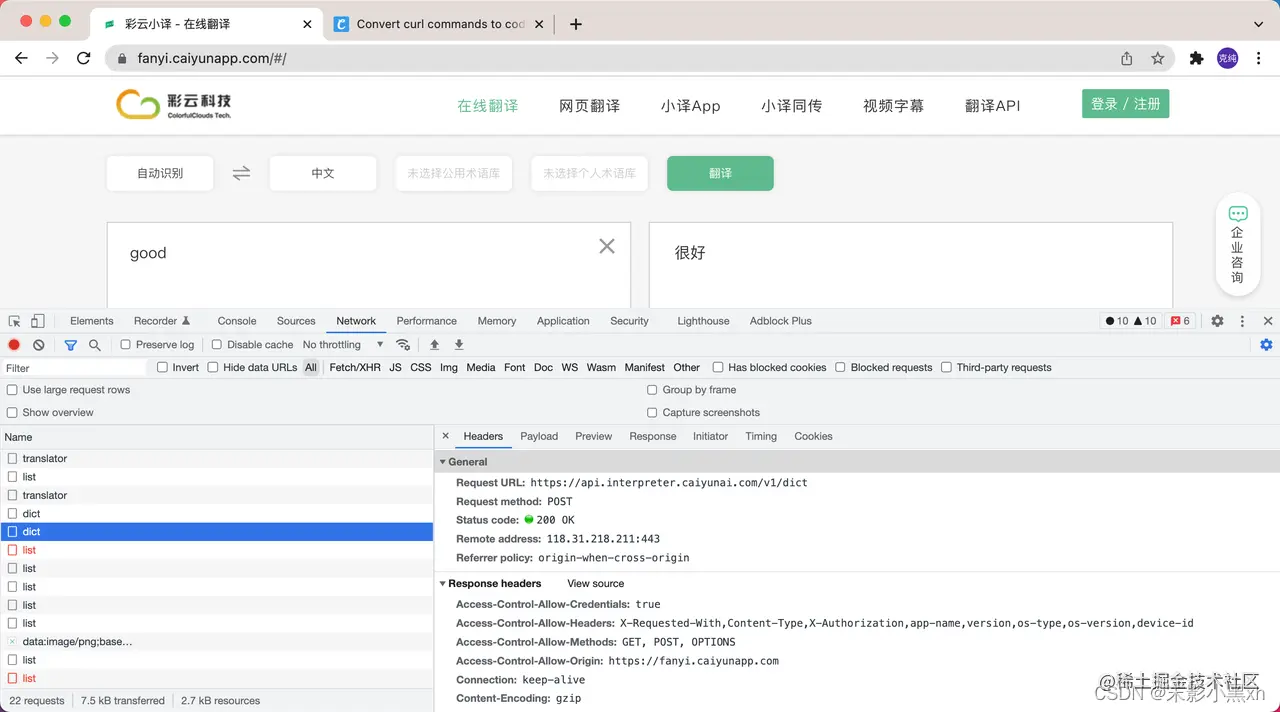Open the 自动识别 source language dropdown

point(160,173)
